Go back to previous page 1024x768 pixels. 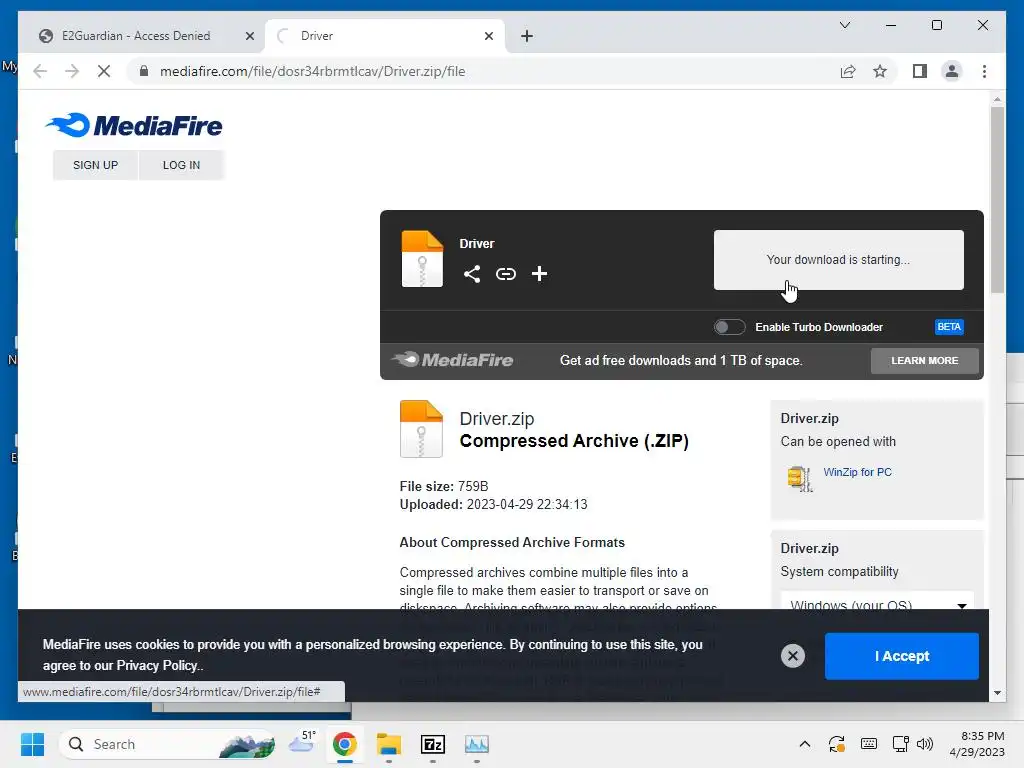(x=40, y=71)
